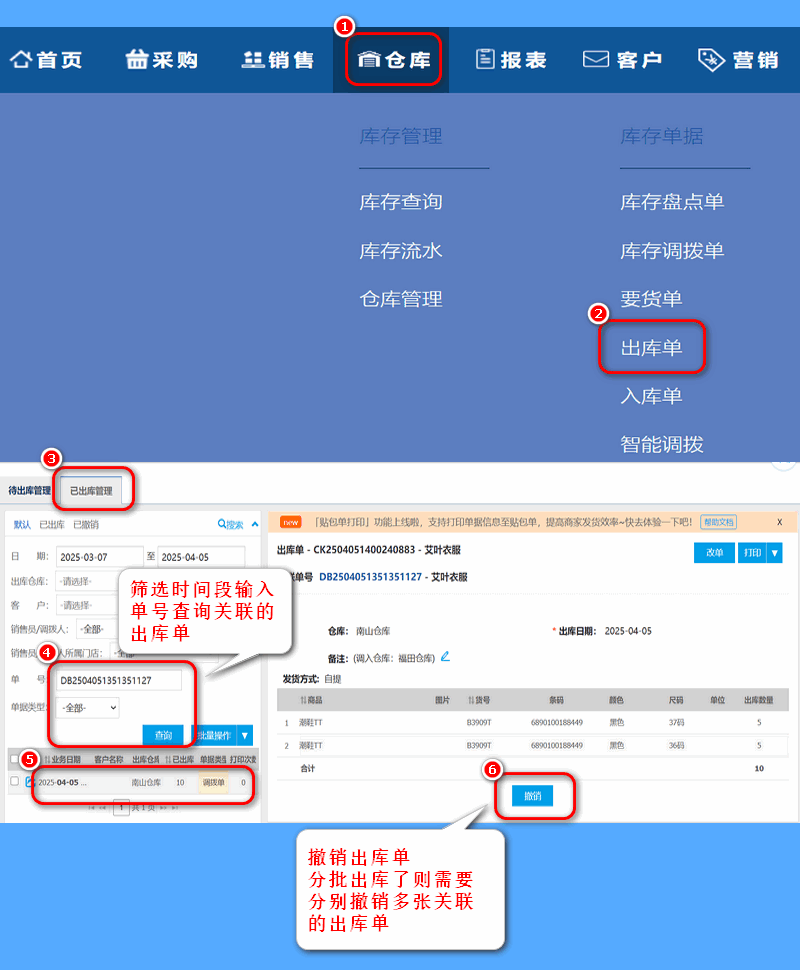
Task: Open 入库单 from the menu
Action: pos(652,396)
